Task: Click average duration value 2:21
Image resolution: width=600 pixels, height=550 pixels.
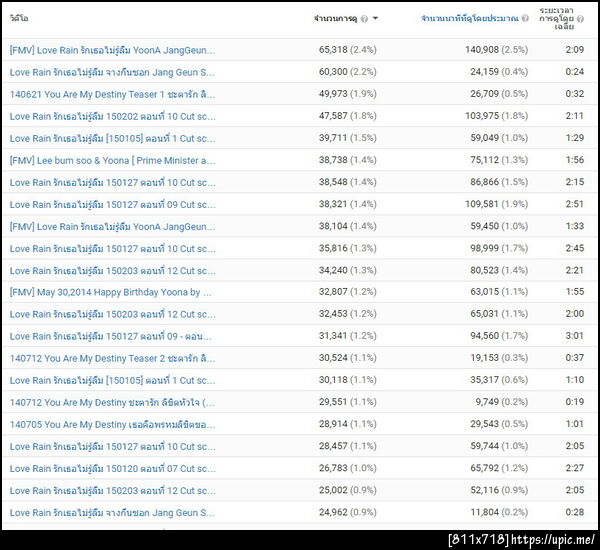Action: 575,270
